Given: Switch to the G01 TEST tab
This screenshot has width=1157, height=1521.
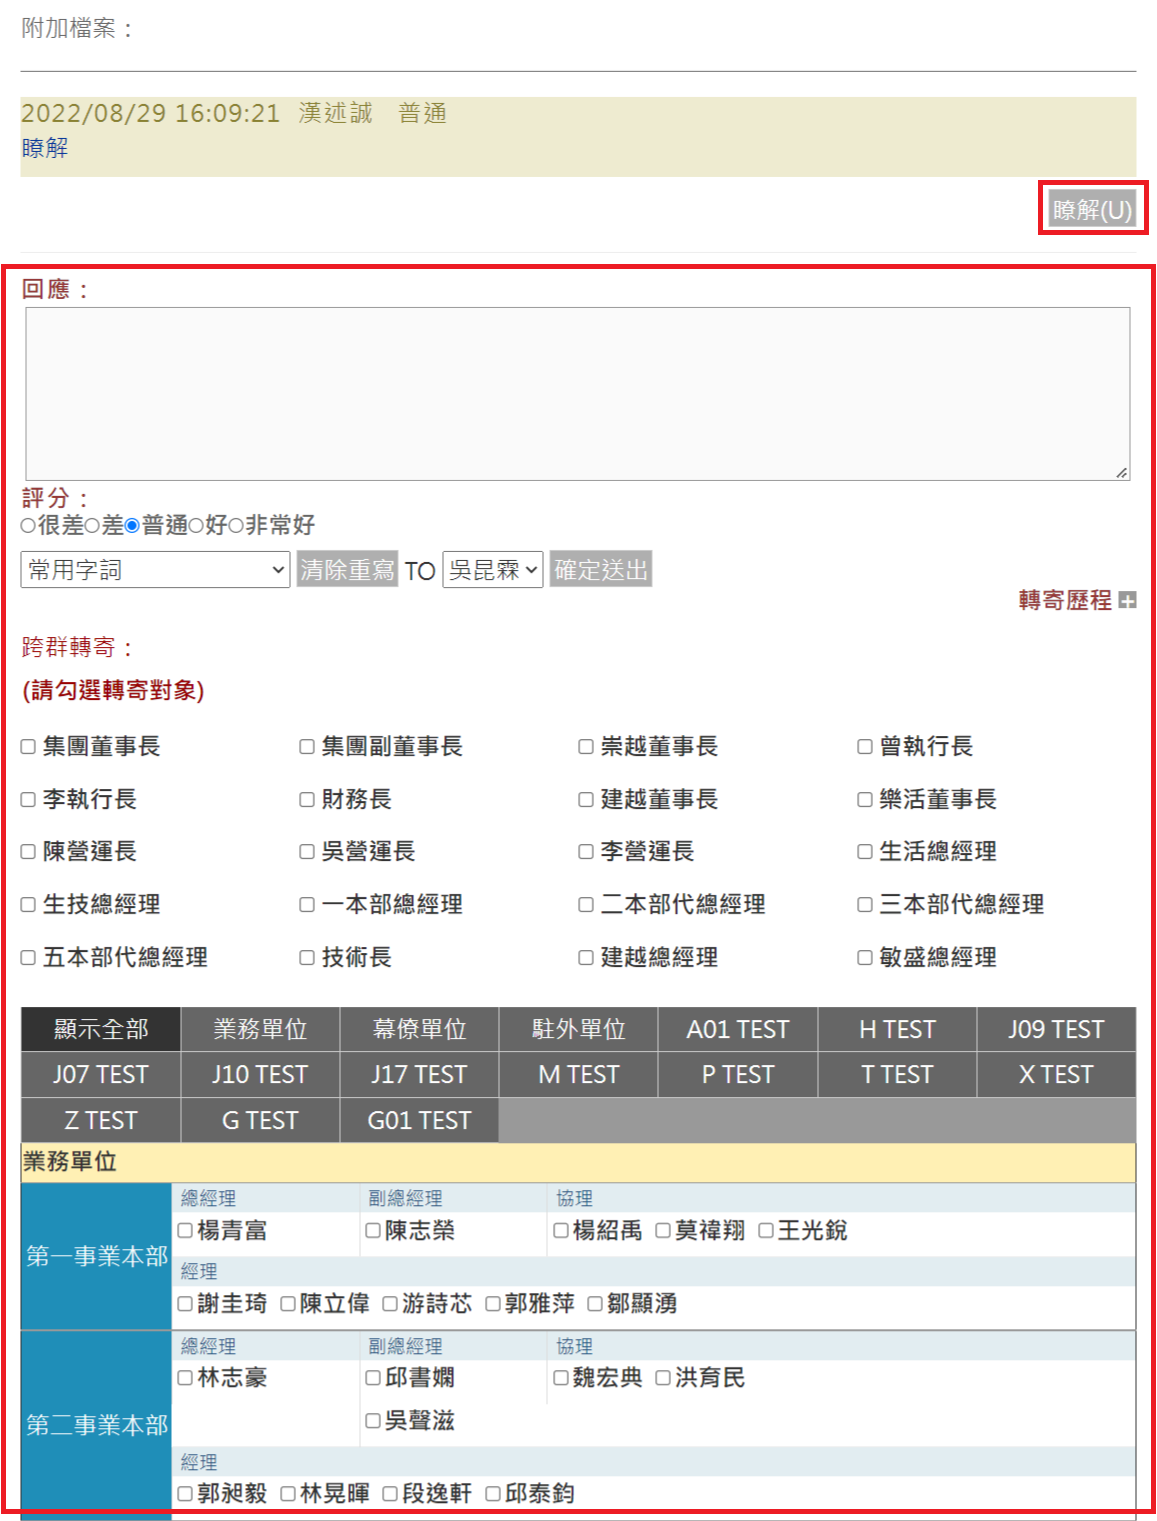Looking at the screenshot, I should click(x=419, y=1120).
